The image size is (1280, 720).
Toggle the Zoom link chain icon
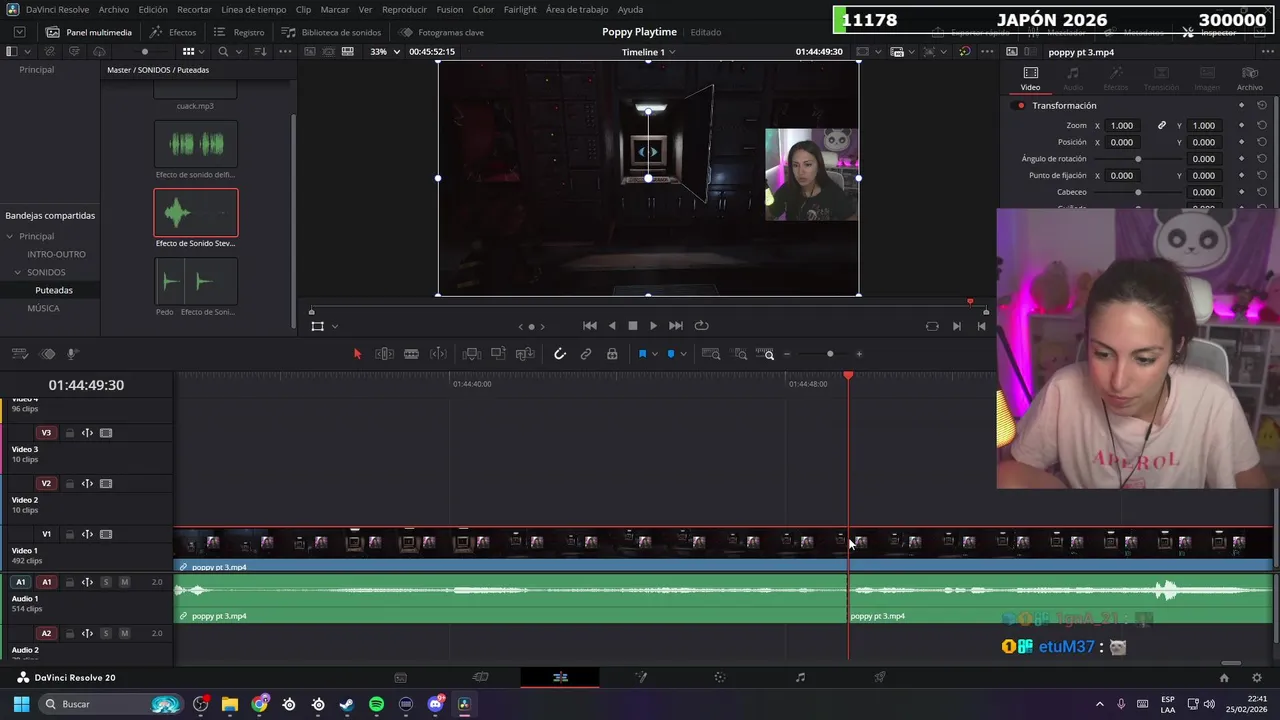[x=1162, y=126]
